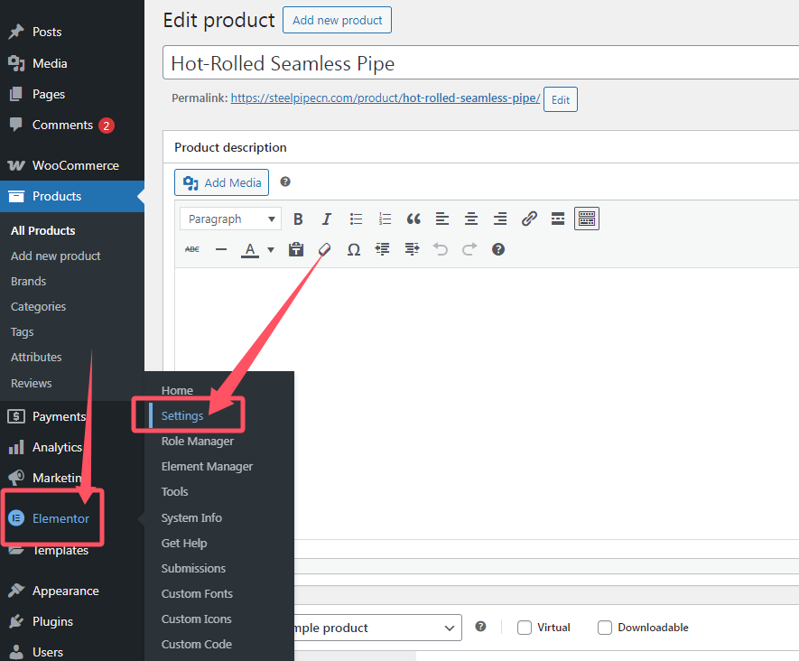Toggle italic formatting in editor toolbar

pos(326,219)
